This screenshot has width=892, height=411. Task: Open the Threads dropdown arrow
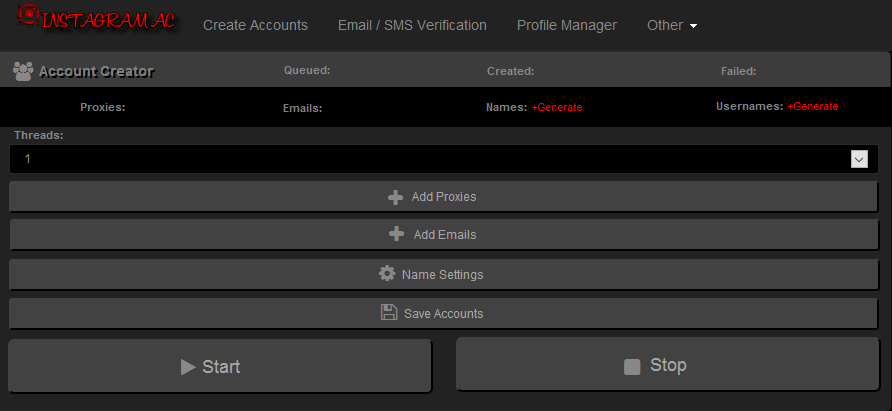coord(859,159)
